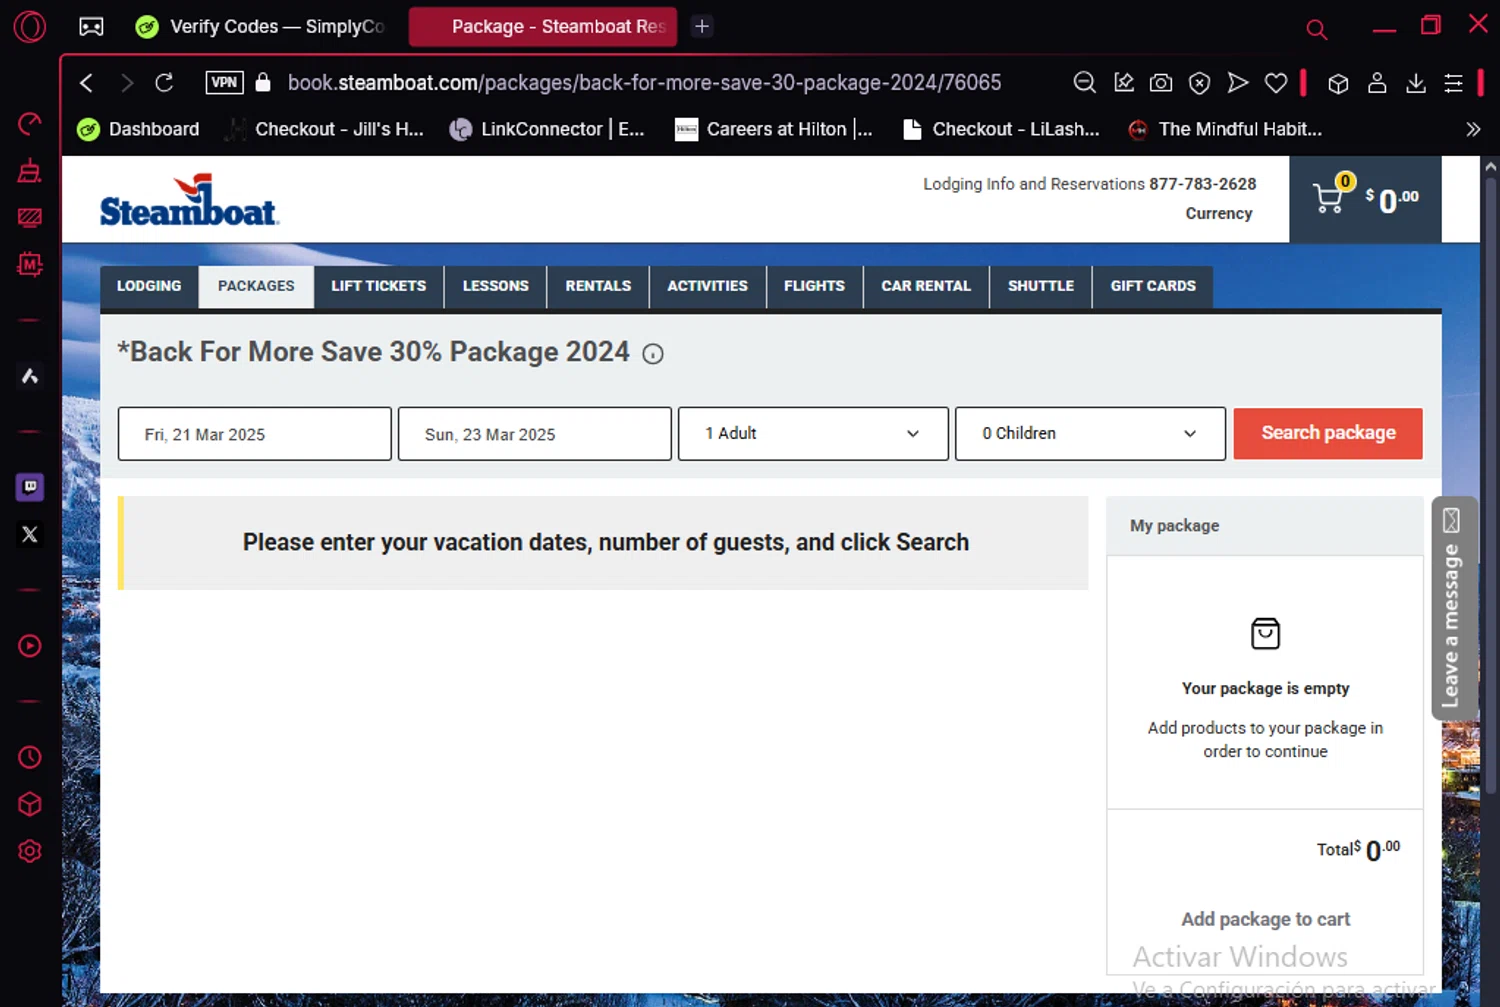Select the PACKAGES tab
The image size is (1500, 1007).
(x=256, y=286)
